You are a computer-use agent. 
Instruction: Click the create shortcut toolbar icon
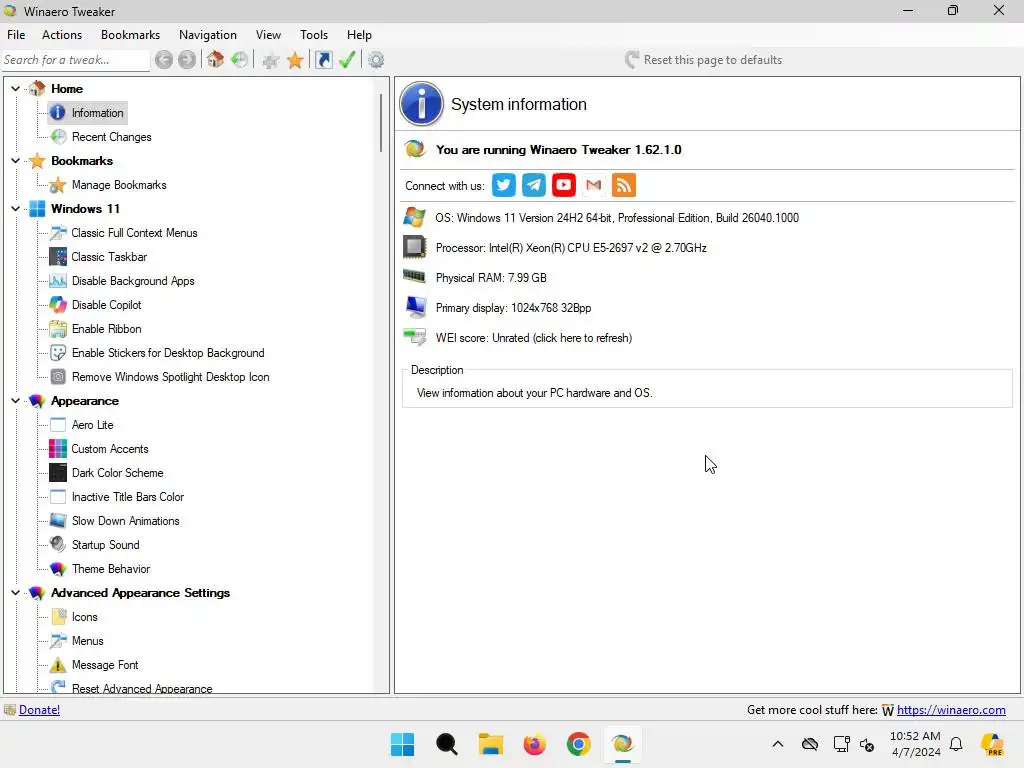click(x=323, y=60)
